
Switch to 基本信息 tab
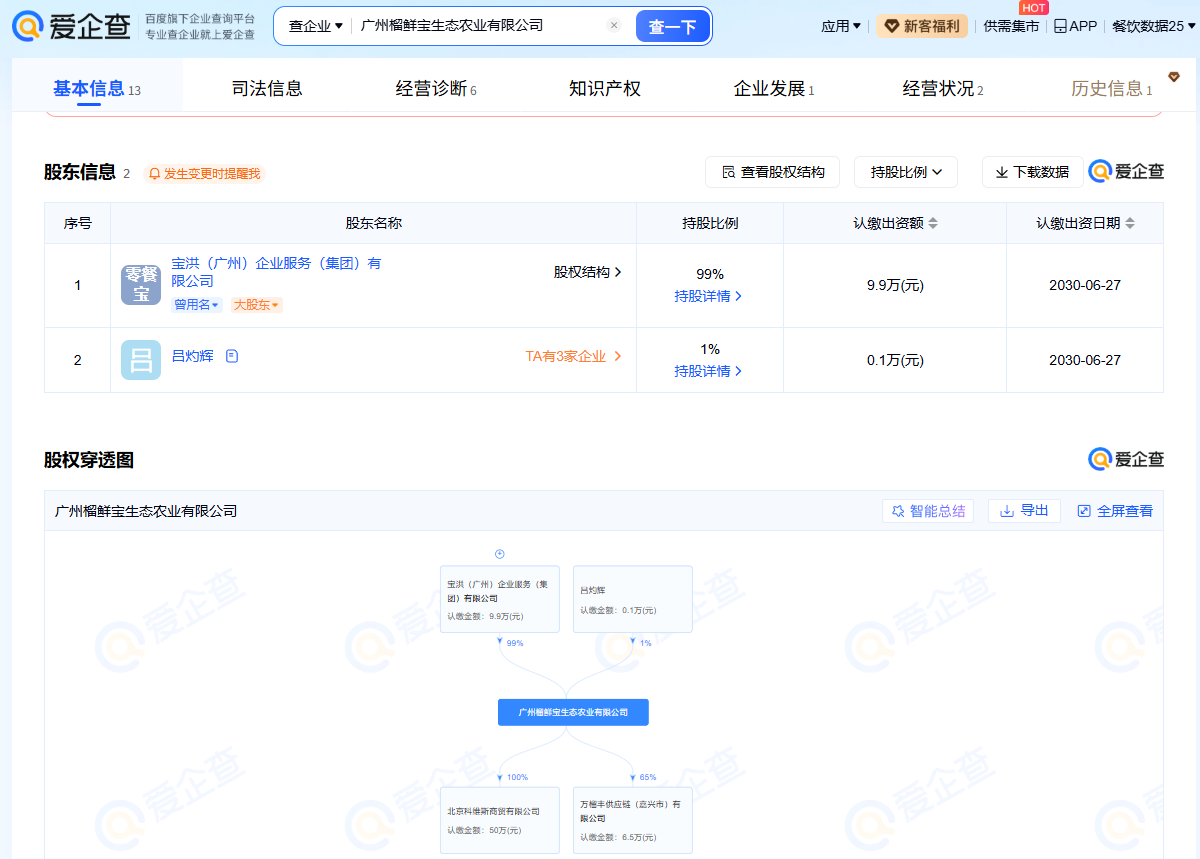[96, 88]
